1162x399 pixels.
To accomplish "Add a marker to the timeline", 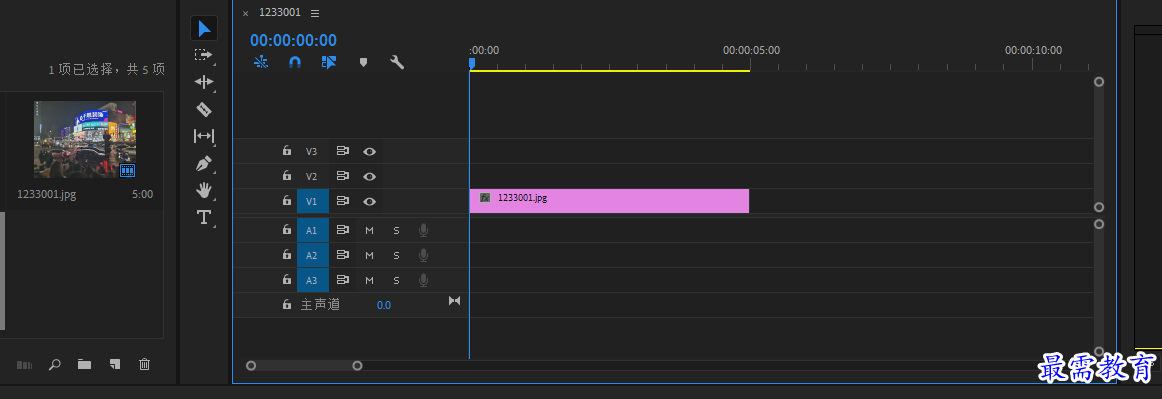I will coord(363,62).
